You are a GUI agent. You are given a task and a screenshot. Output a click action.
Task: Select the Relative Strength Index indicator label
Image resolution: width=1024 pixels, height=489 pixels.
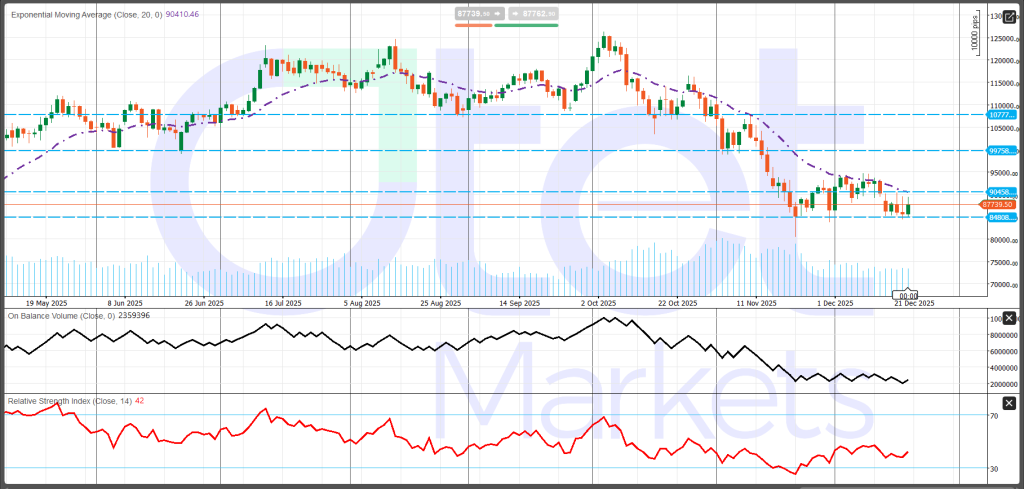point(75,400)
